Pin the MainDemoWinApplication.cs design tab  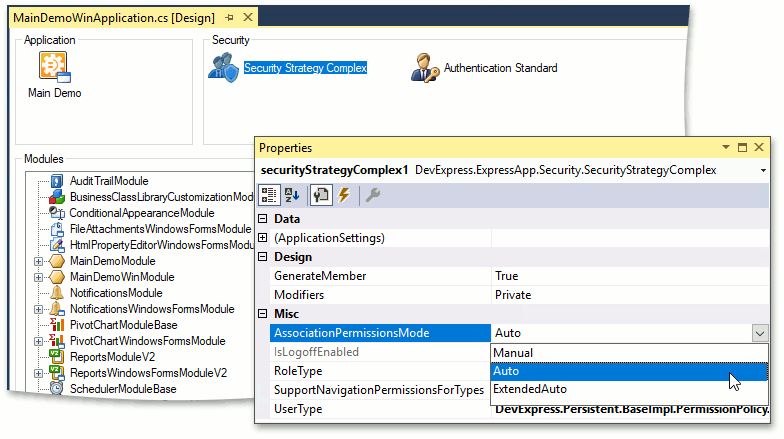230,18
